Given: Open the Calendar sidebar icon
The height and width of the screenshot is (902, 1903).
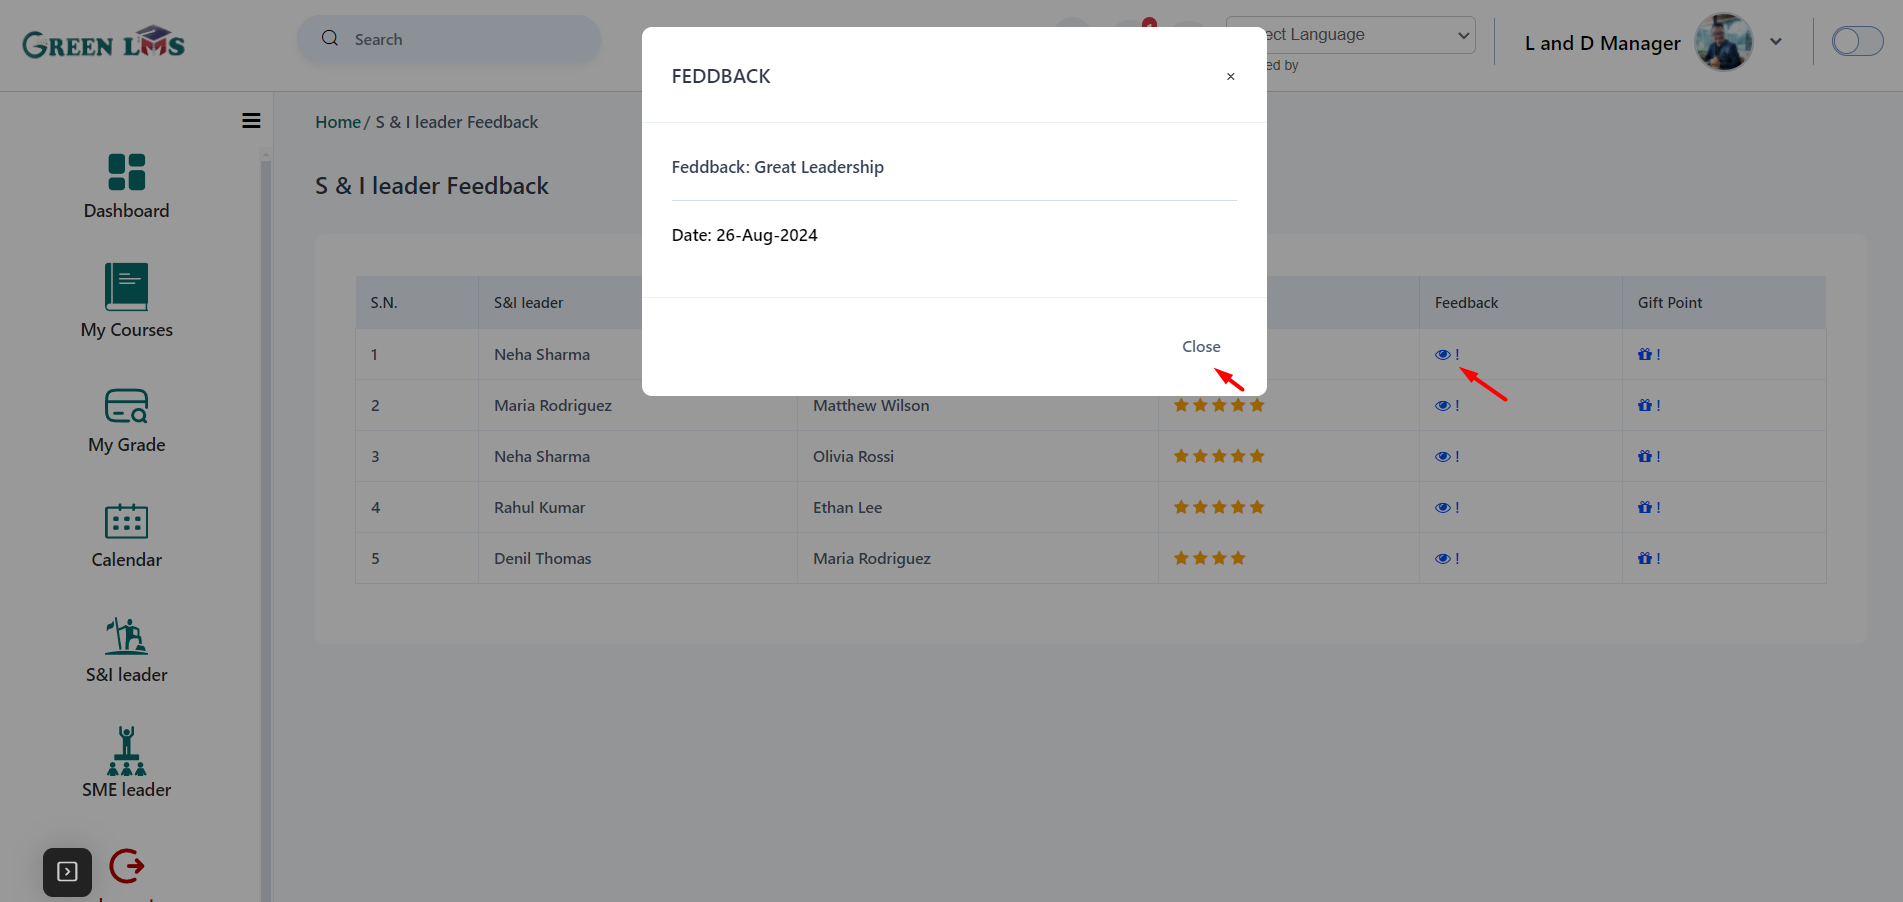Looking at the screenshot, I should click(127, 520).
